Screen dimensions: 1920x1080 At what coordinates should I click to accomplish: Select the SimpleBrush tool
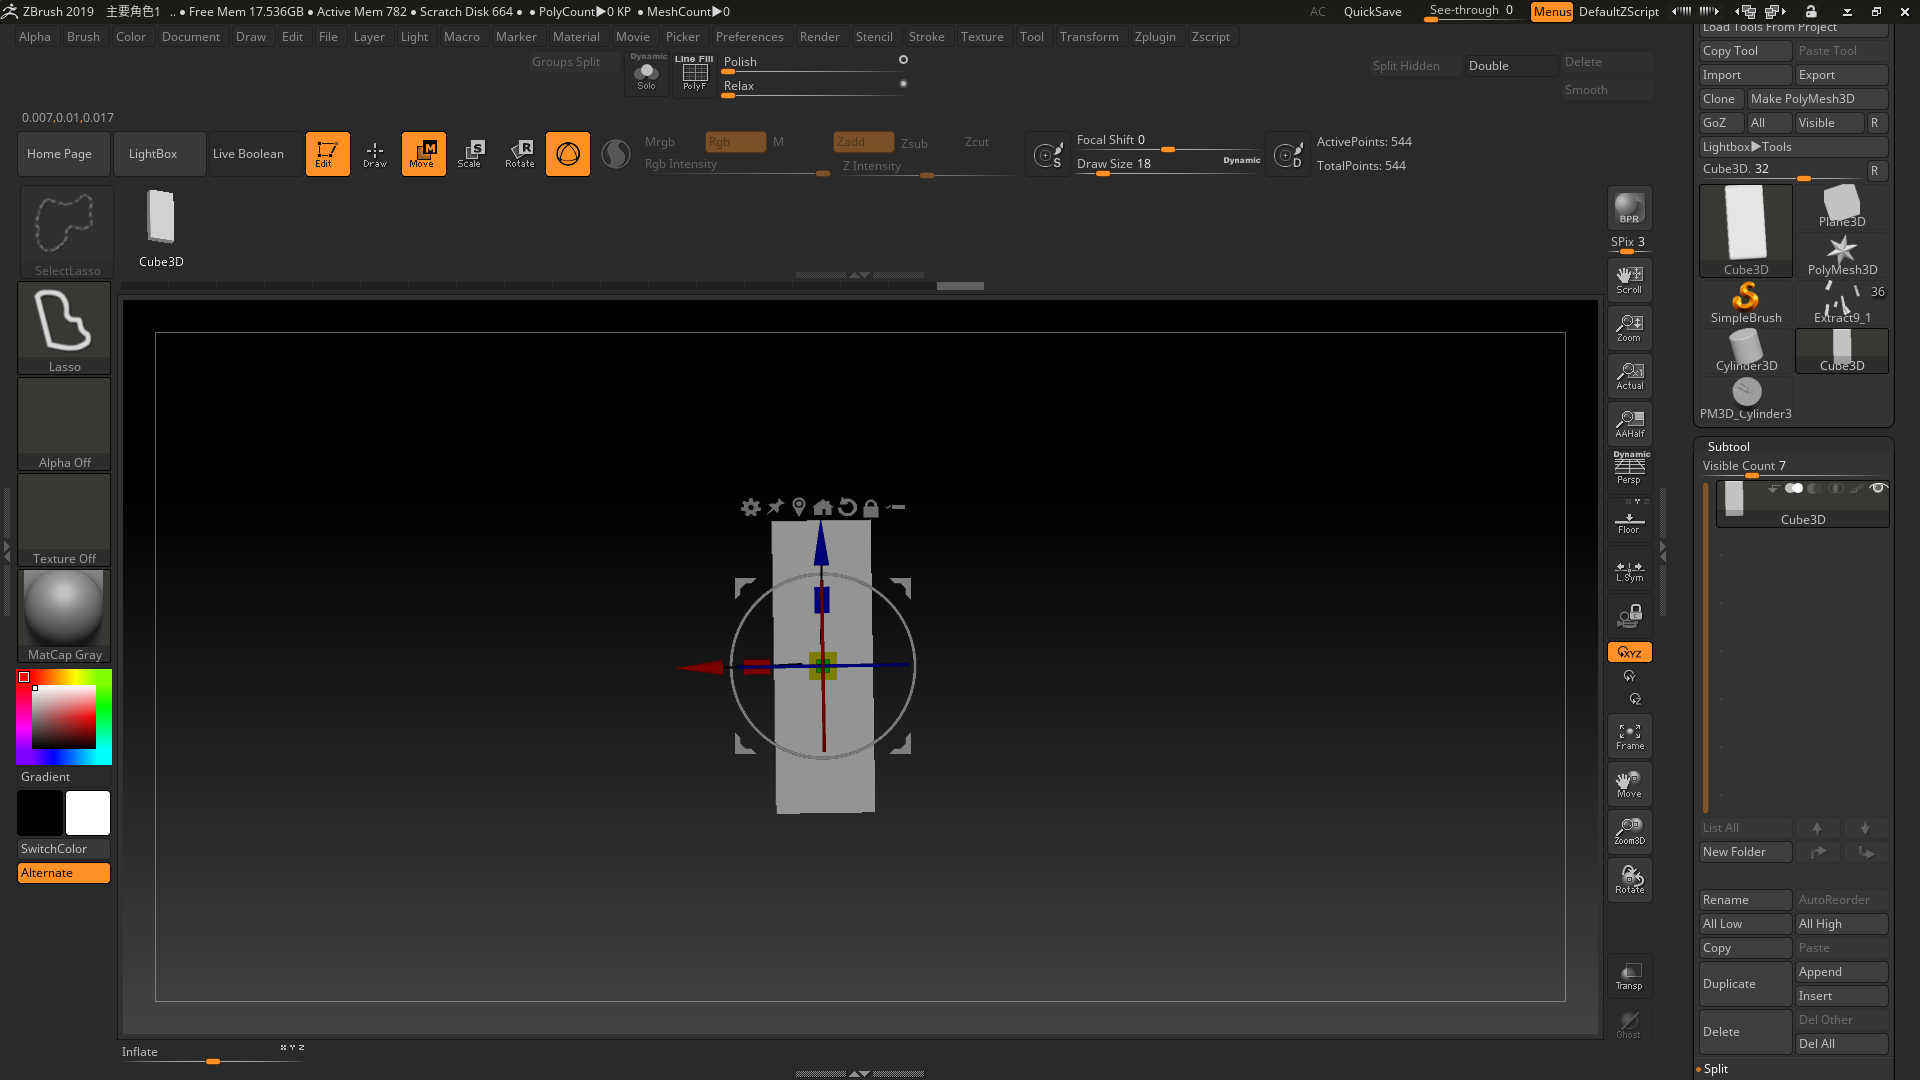pos(1746,303)
